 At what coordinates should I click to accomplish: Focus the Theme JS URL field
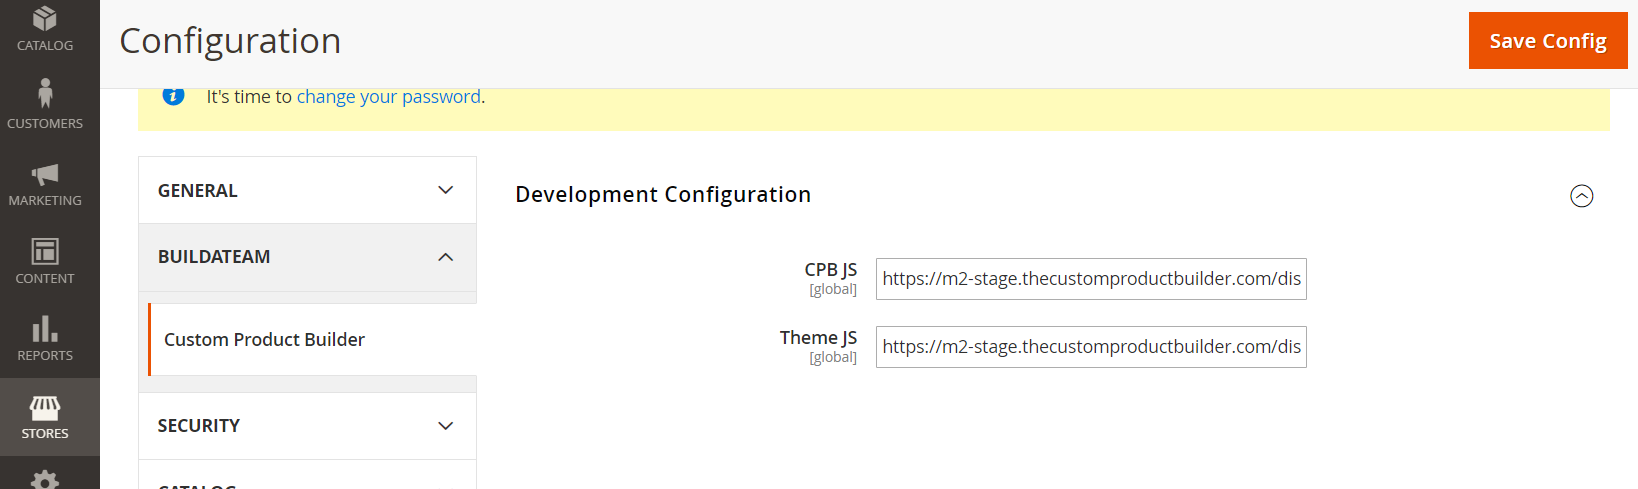1091,347
